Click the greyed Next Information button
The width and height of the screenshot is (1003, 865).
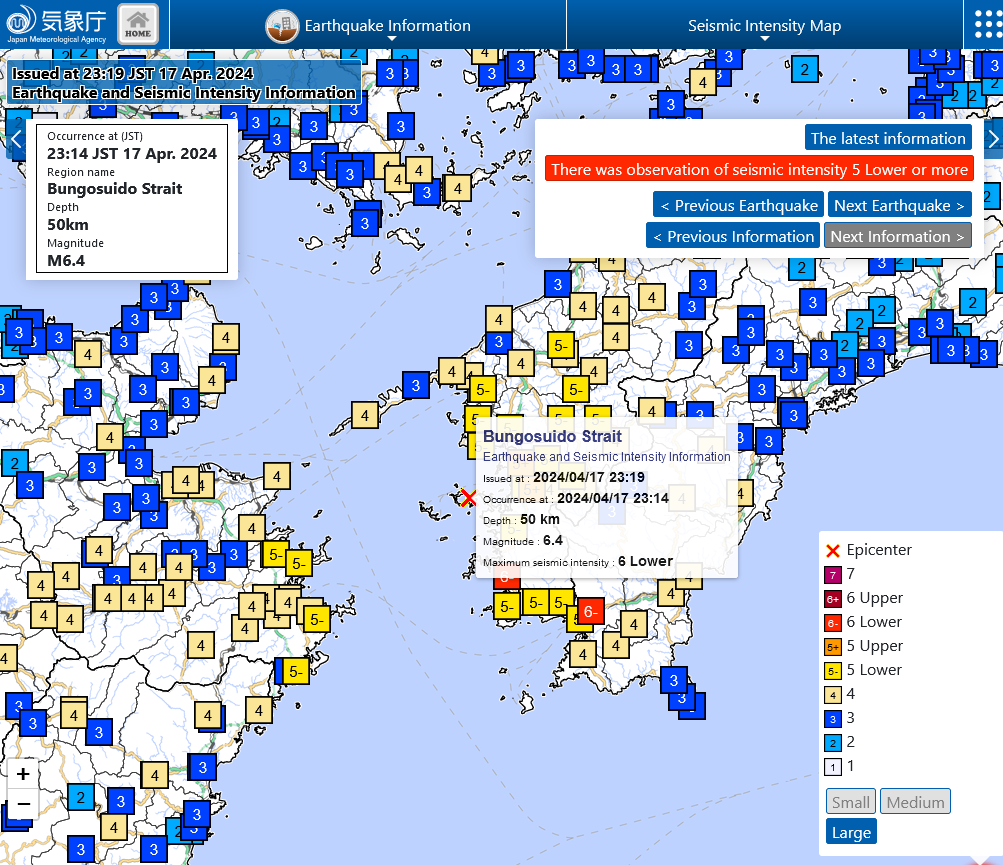point(897,236)
